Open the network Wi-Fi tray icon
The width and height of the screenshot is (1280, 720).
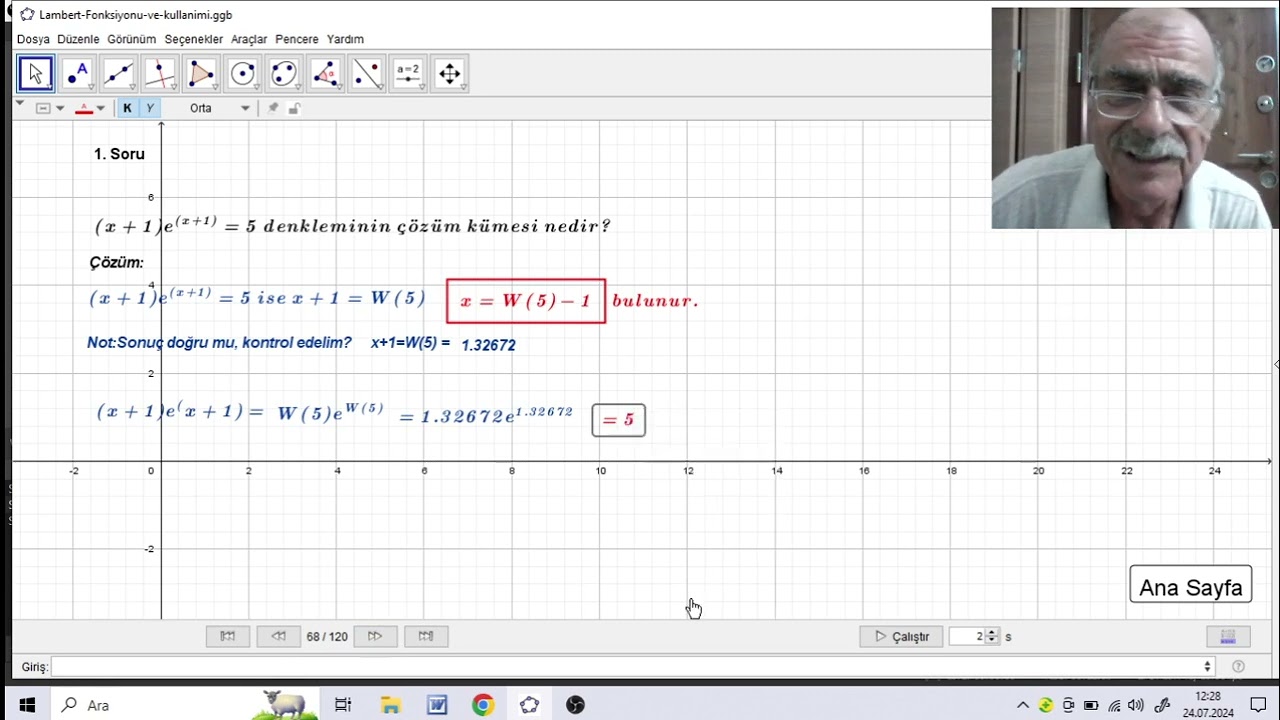click(1115, 705)
